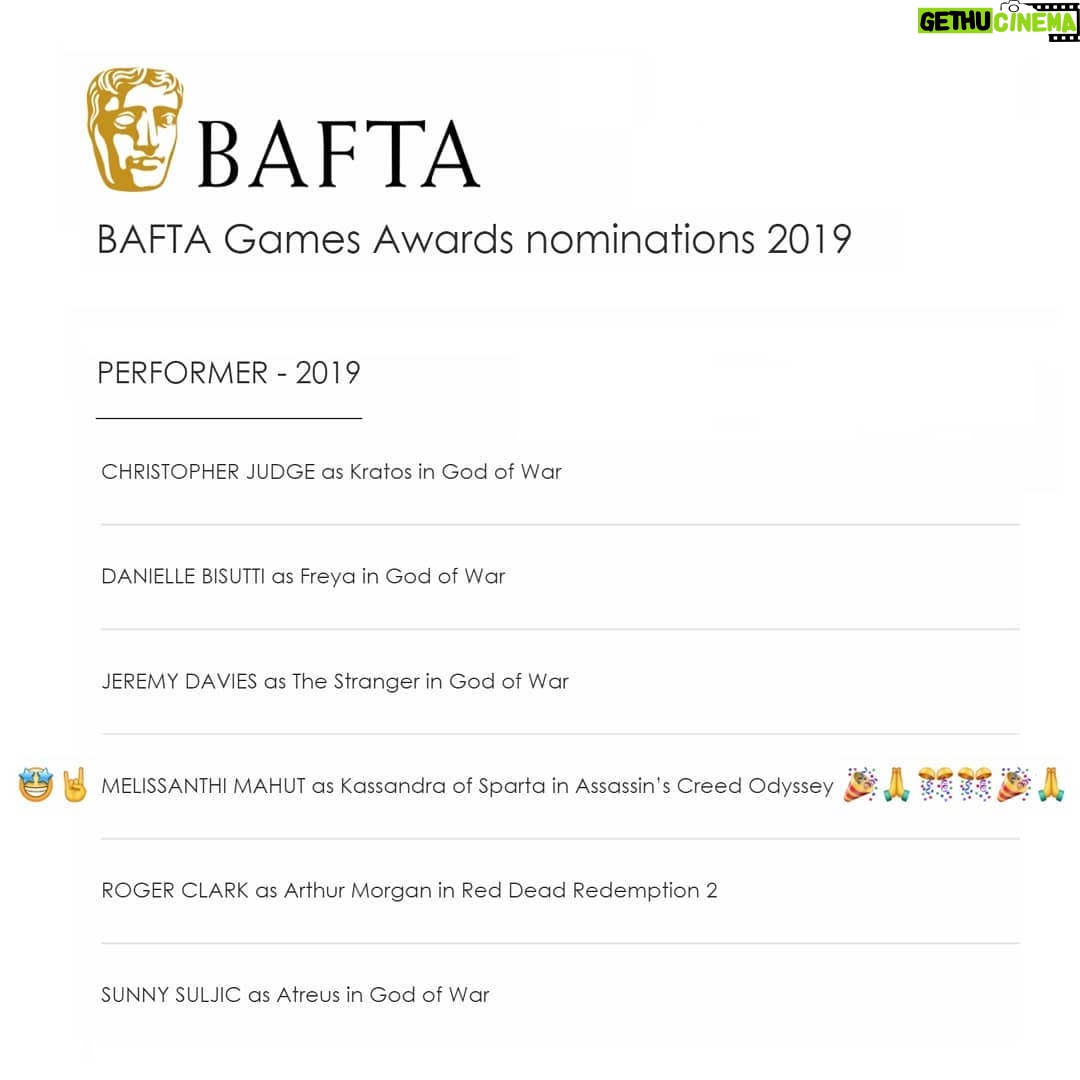Select the BAFTA Games Awards nominations 2019 heading
Image resolution: width=1080 pixels, height=1080 pixels.
tap(474, 239)
